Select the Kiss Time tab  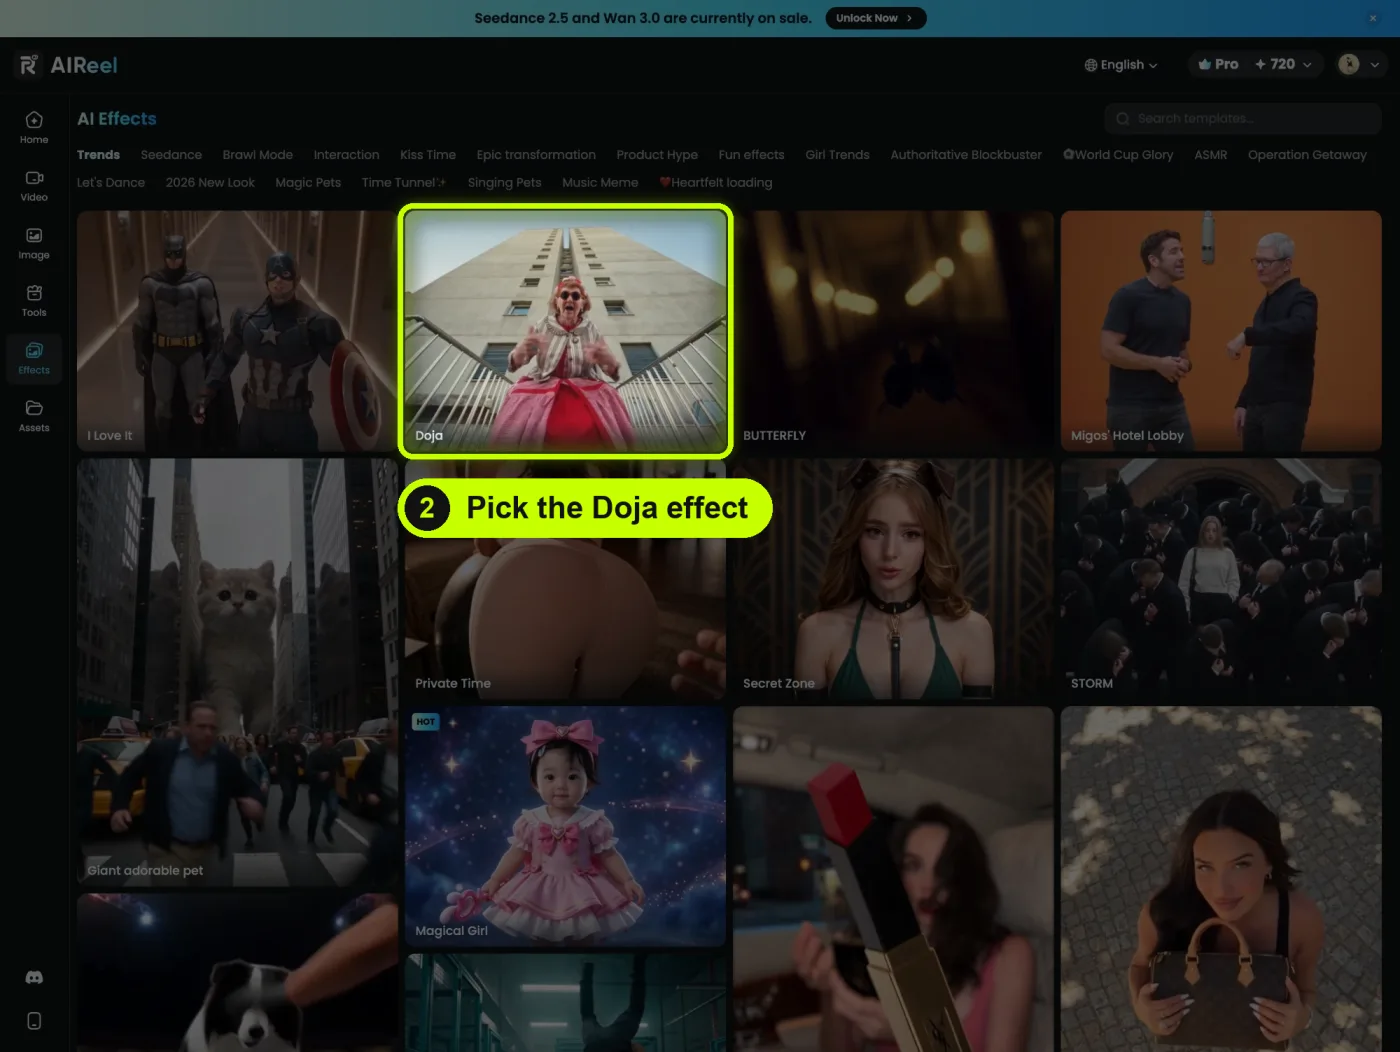(428, 155)
